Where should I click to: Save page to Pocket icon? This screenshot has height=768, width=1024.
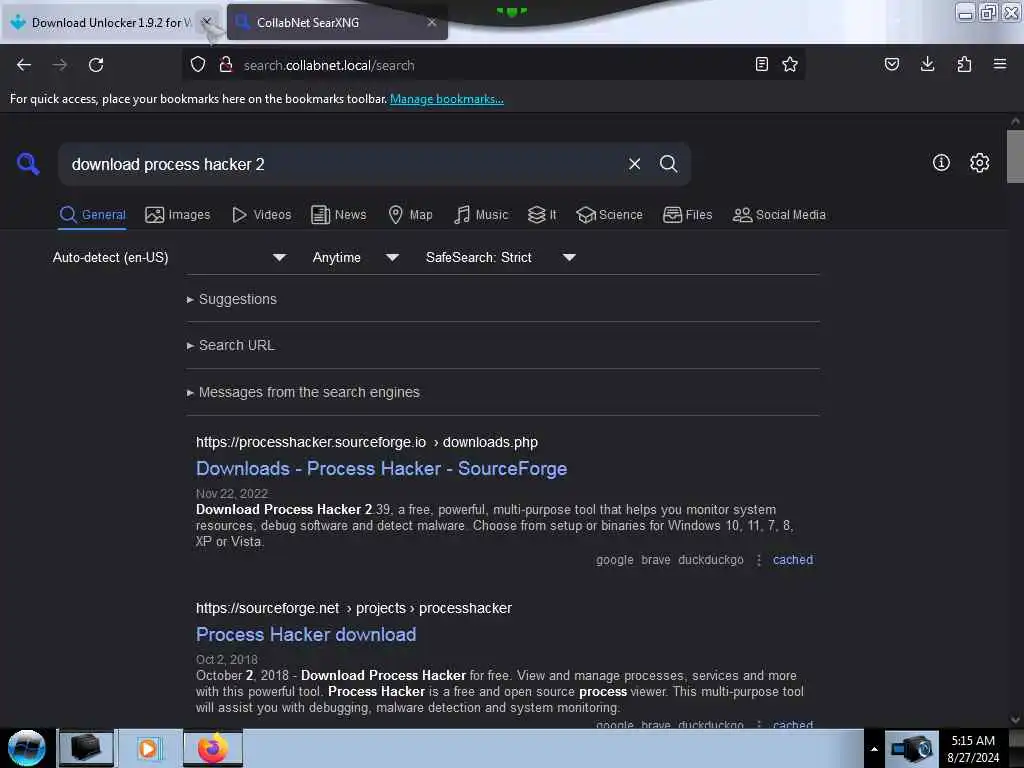(x=892, y=64)
